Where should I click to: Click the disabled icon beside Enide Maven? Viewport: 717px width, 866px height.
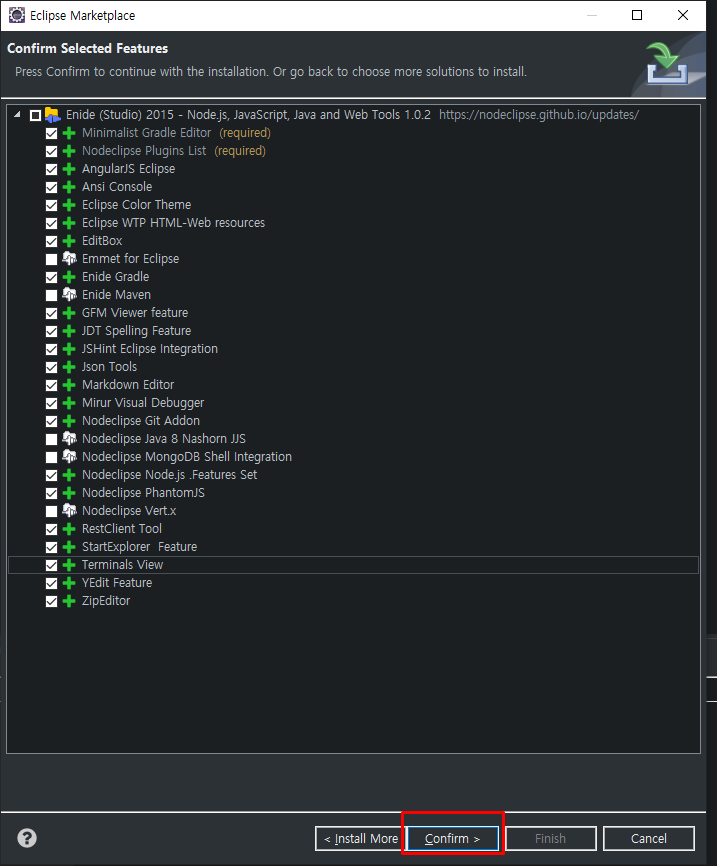pos(69,294)
